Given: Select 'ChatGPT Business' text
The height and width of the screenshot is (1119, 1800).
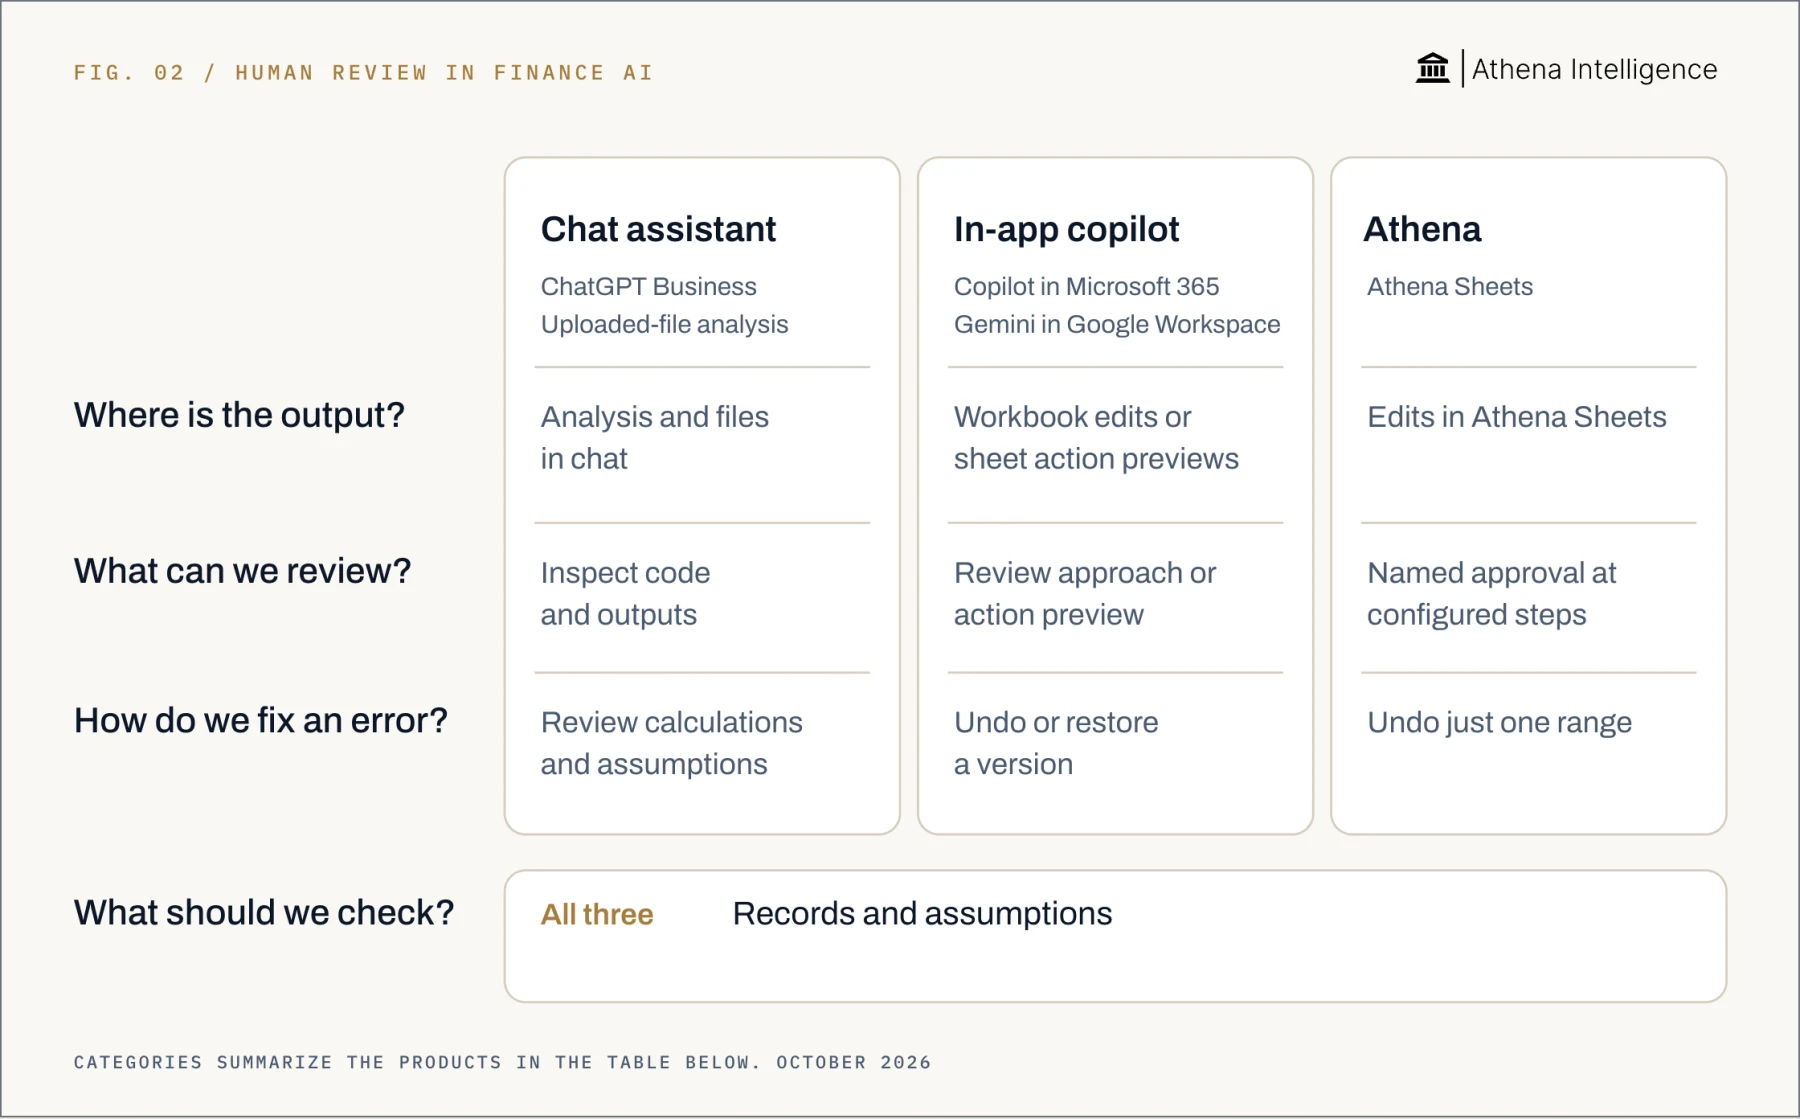Looking at the screenshot, I should [x=648, y=286].
